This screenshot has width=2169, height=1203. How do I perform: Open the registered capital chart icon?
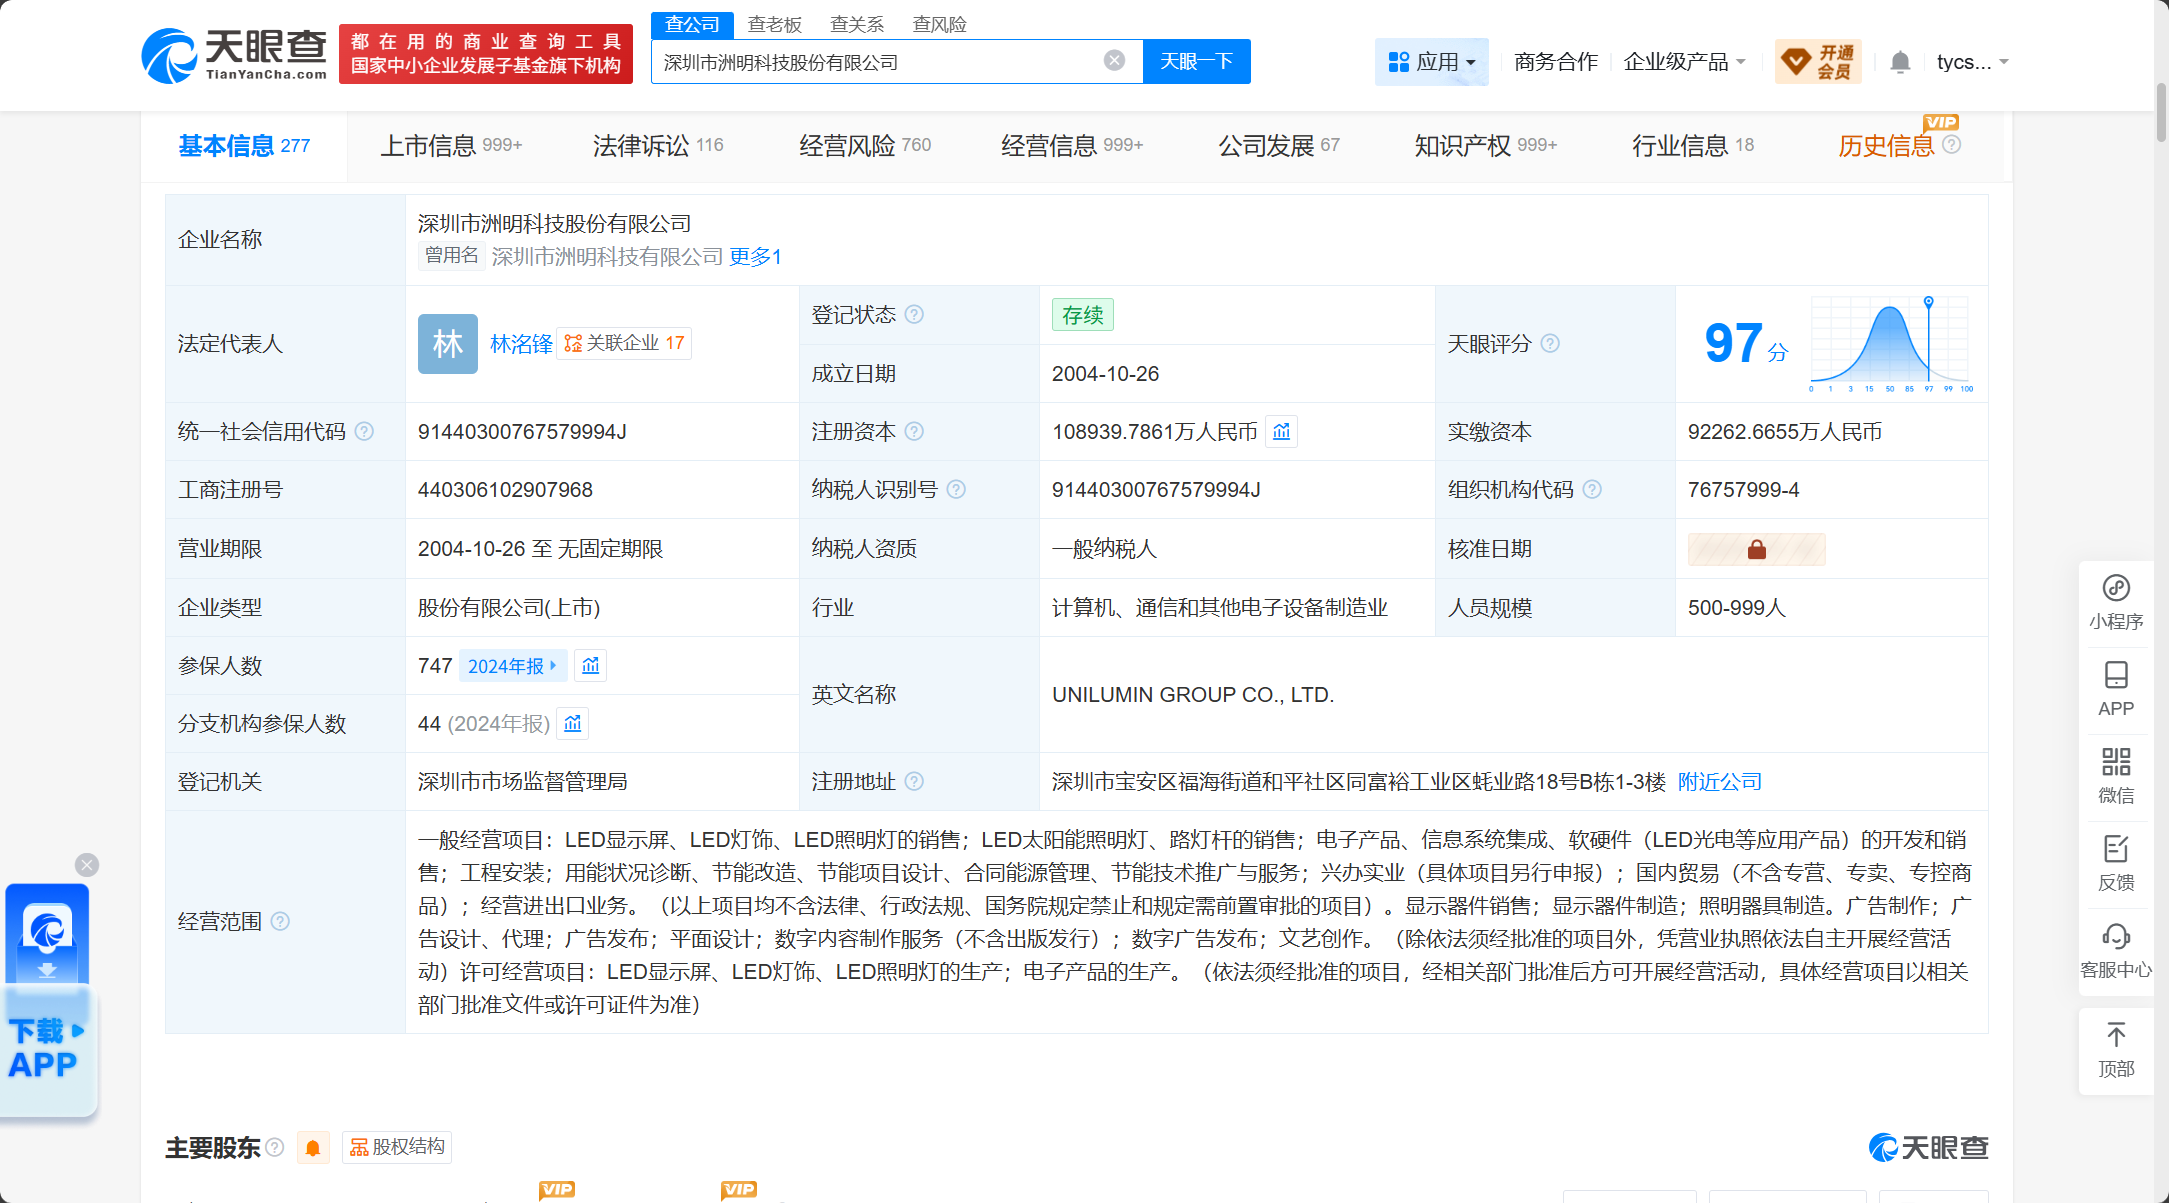point(1281,432)
